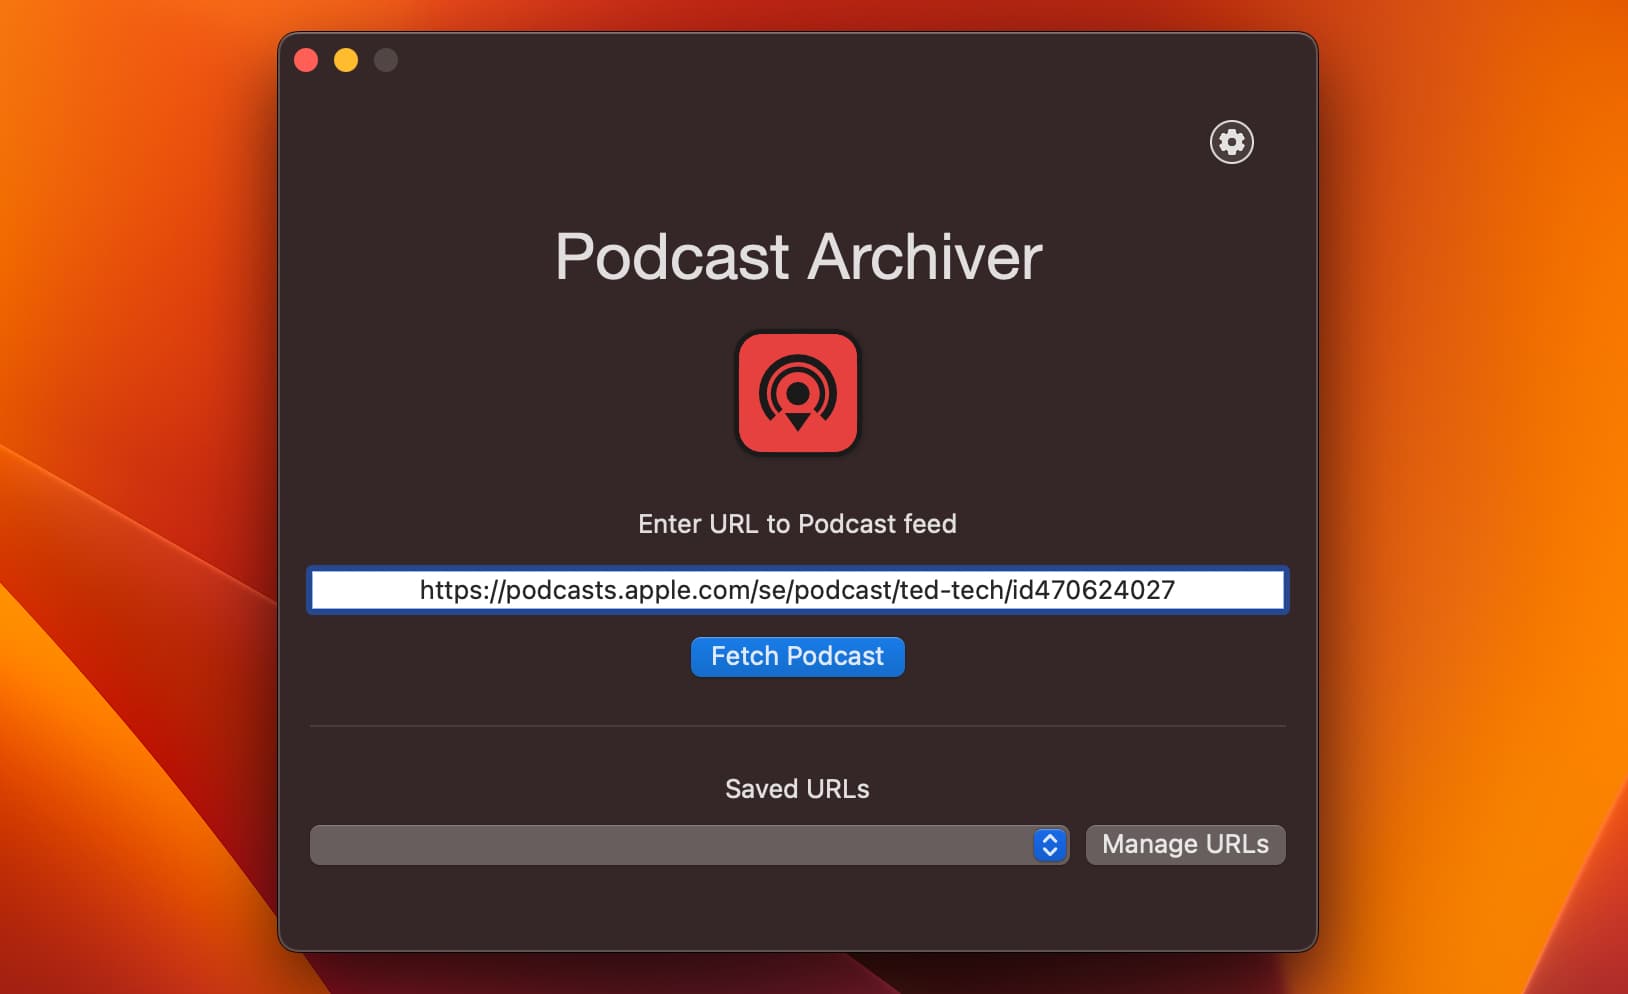Viewport: 1628px width, 994px height.
Task: Click the 'Saved URLs' label
Action: pyautogui.click(x=797, y=789)
